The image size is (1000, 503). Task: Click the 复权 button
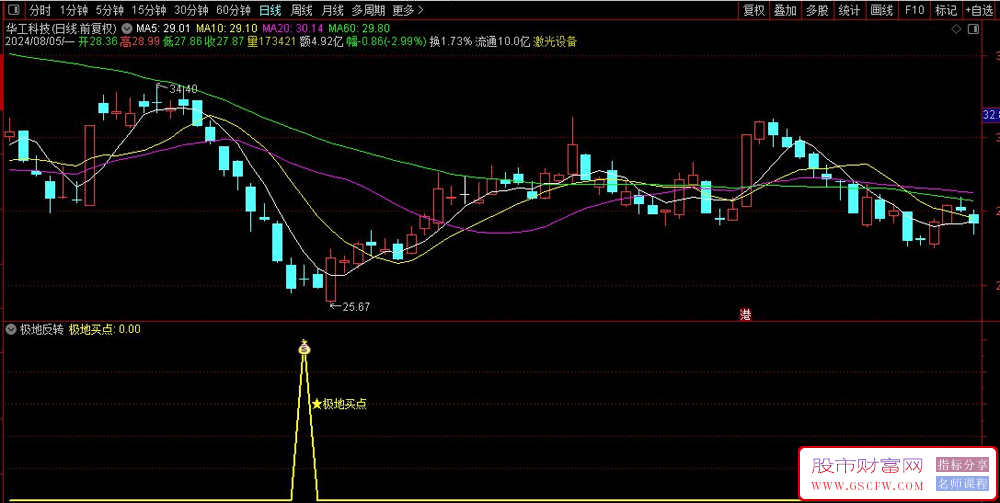753,10
